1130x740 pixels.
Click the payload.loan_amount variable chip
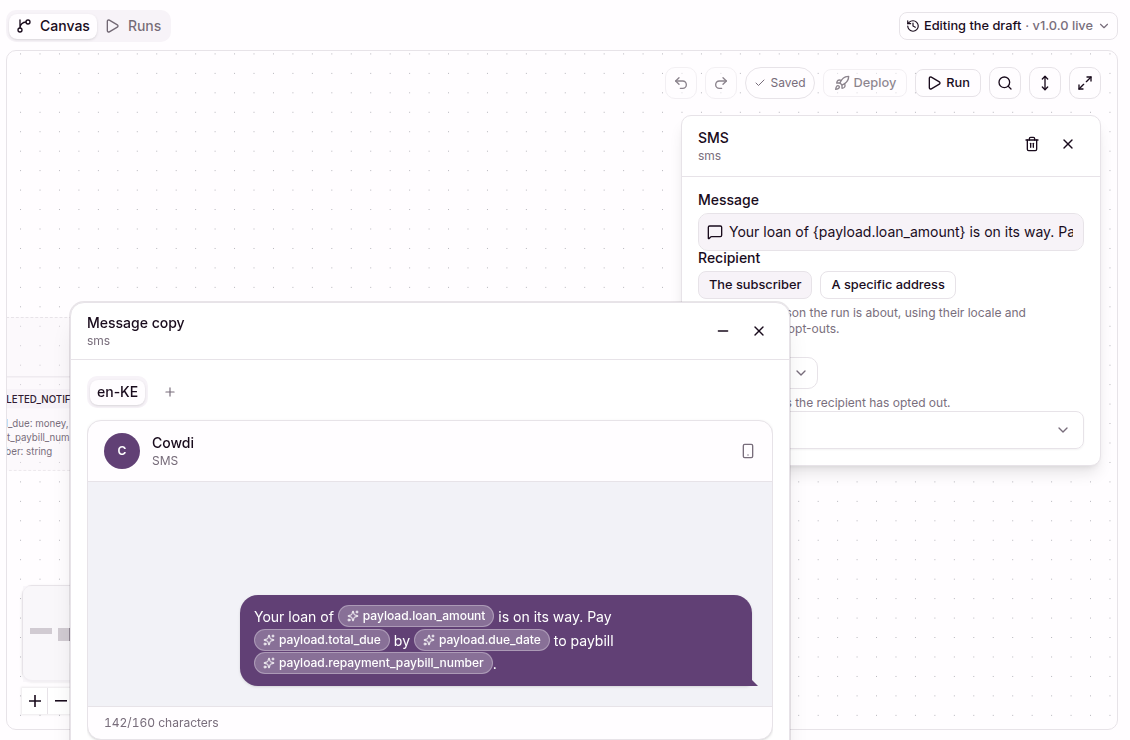416,616
